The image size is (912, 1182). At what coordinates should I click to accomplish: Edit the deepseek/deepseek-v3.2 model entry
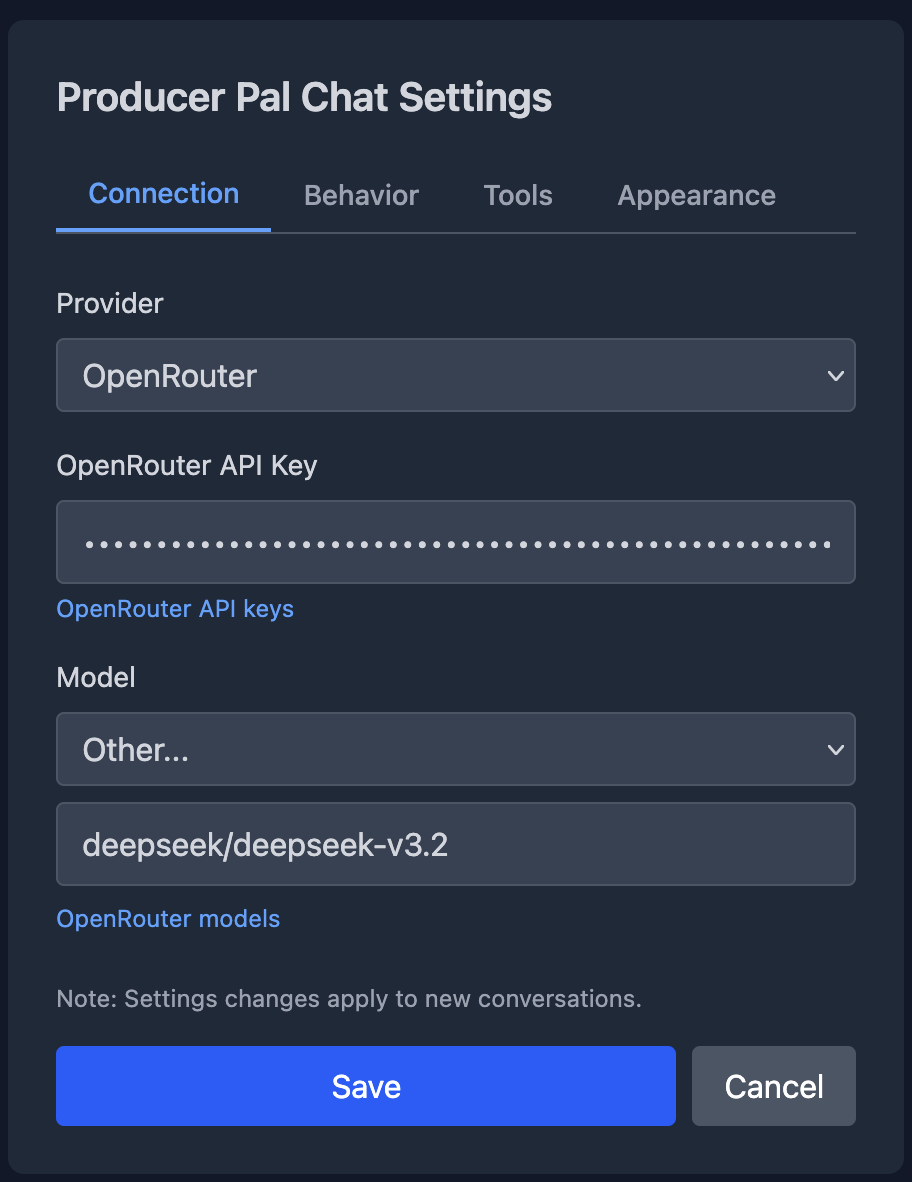pos(456,844)
